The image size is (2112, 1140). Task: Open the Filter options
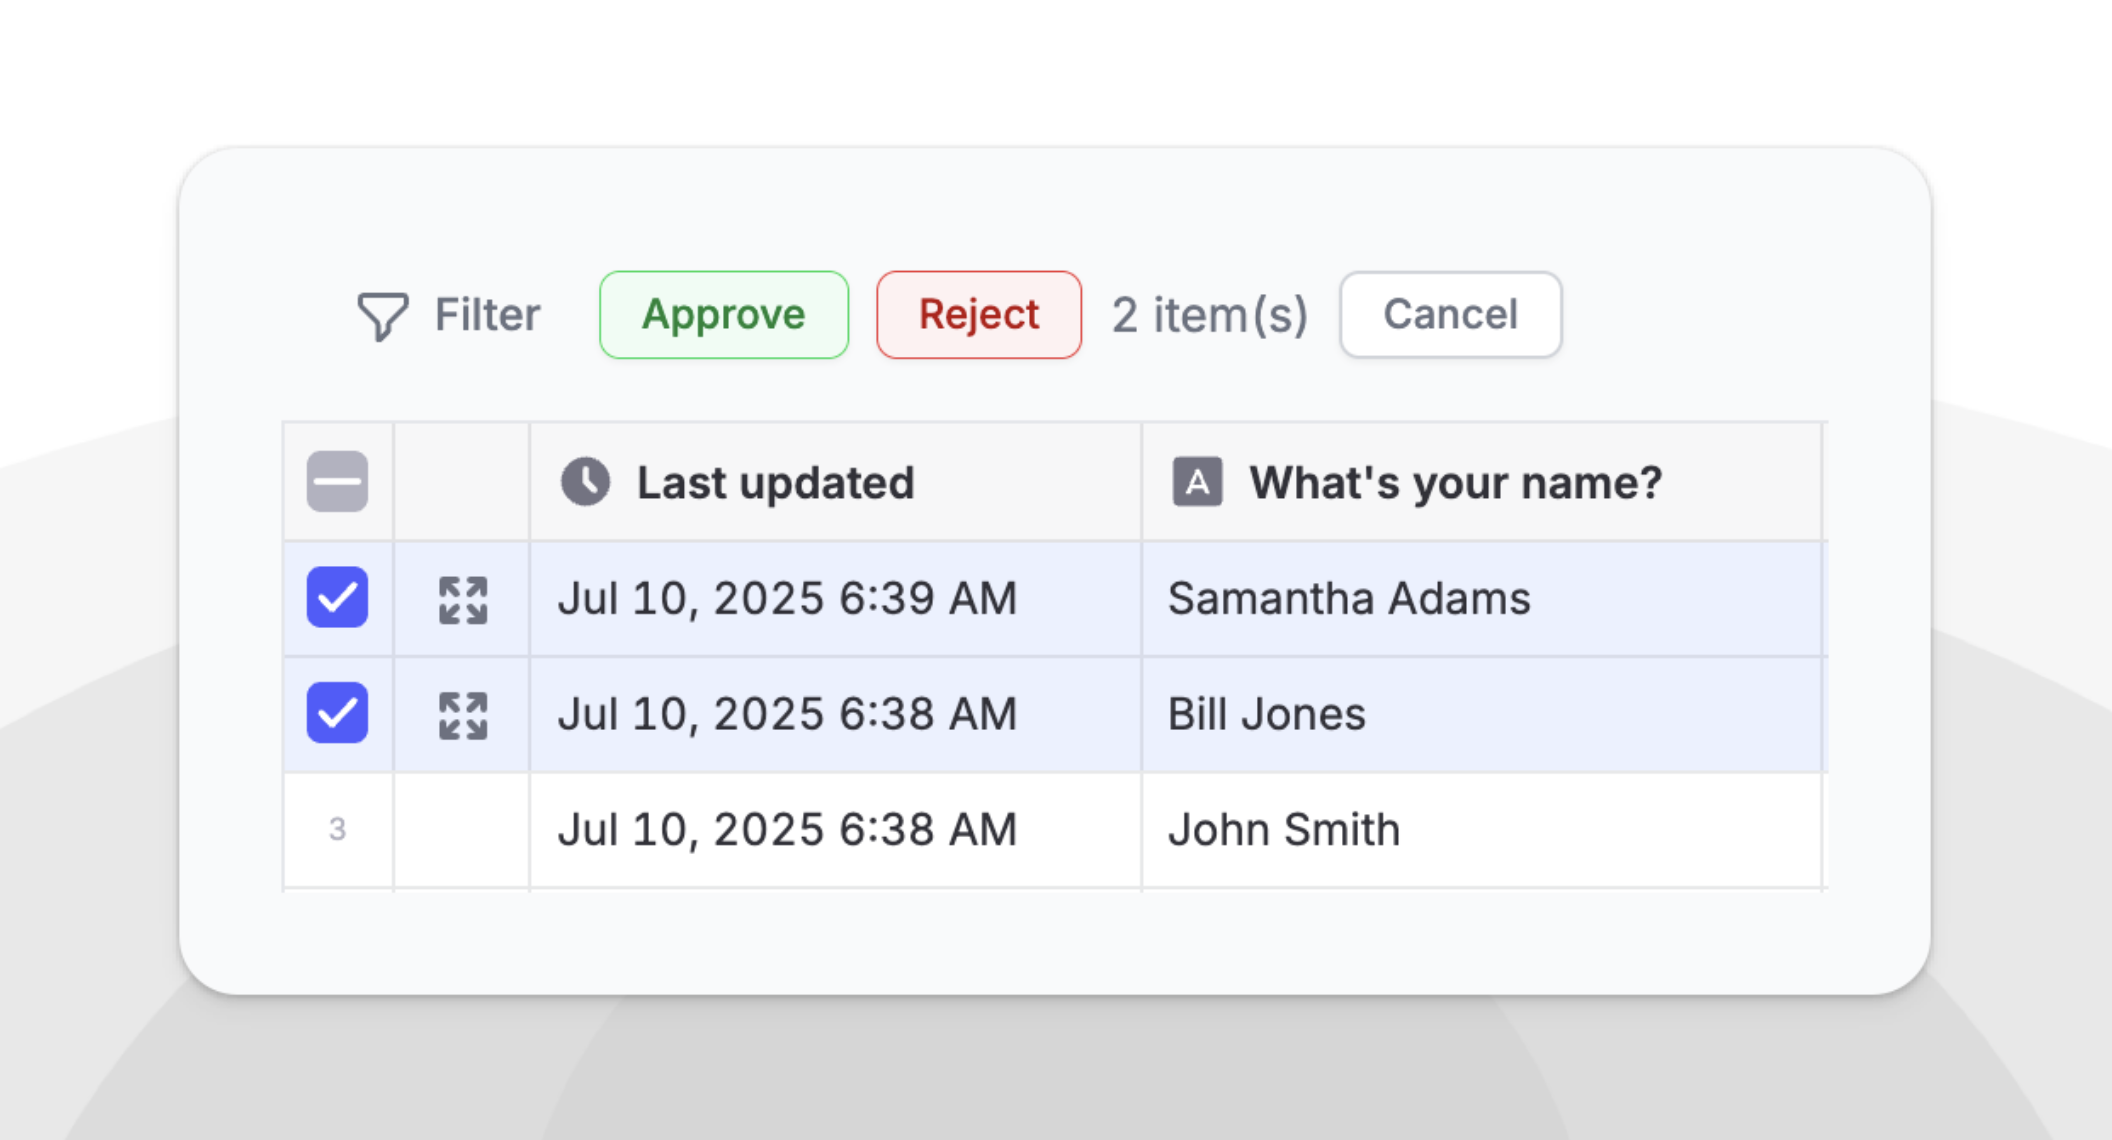click(x=487, y=315)
